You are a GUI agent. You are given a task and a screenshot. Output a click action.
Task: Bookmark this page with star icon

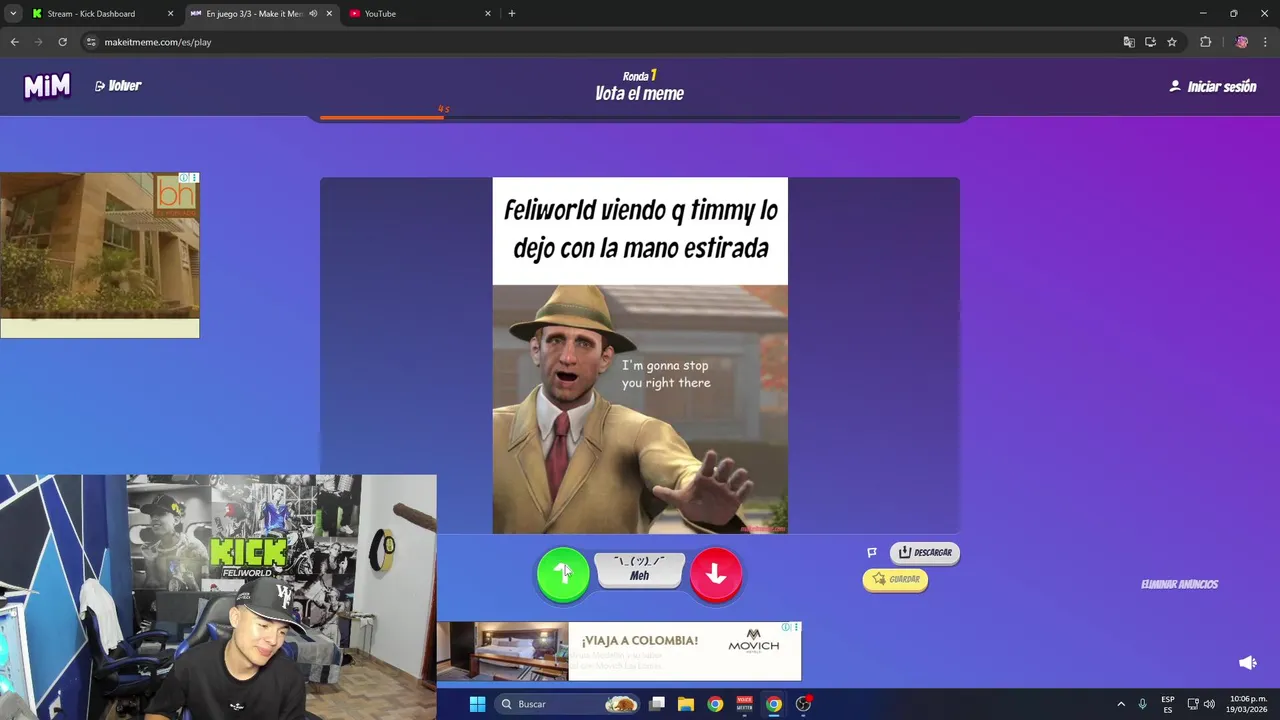1172,42
